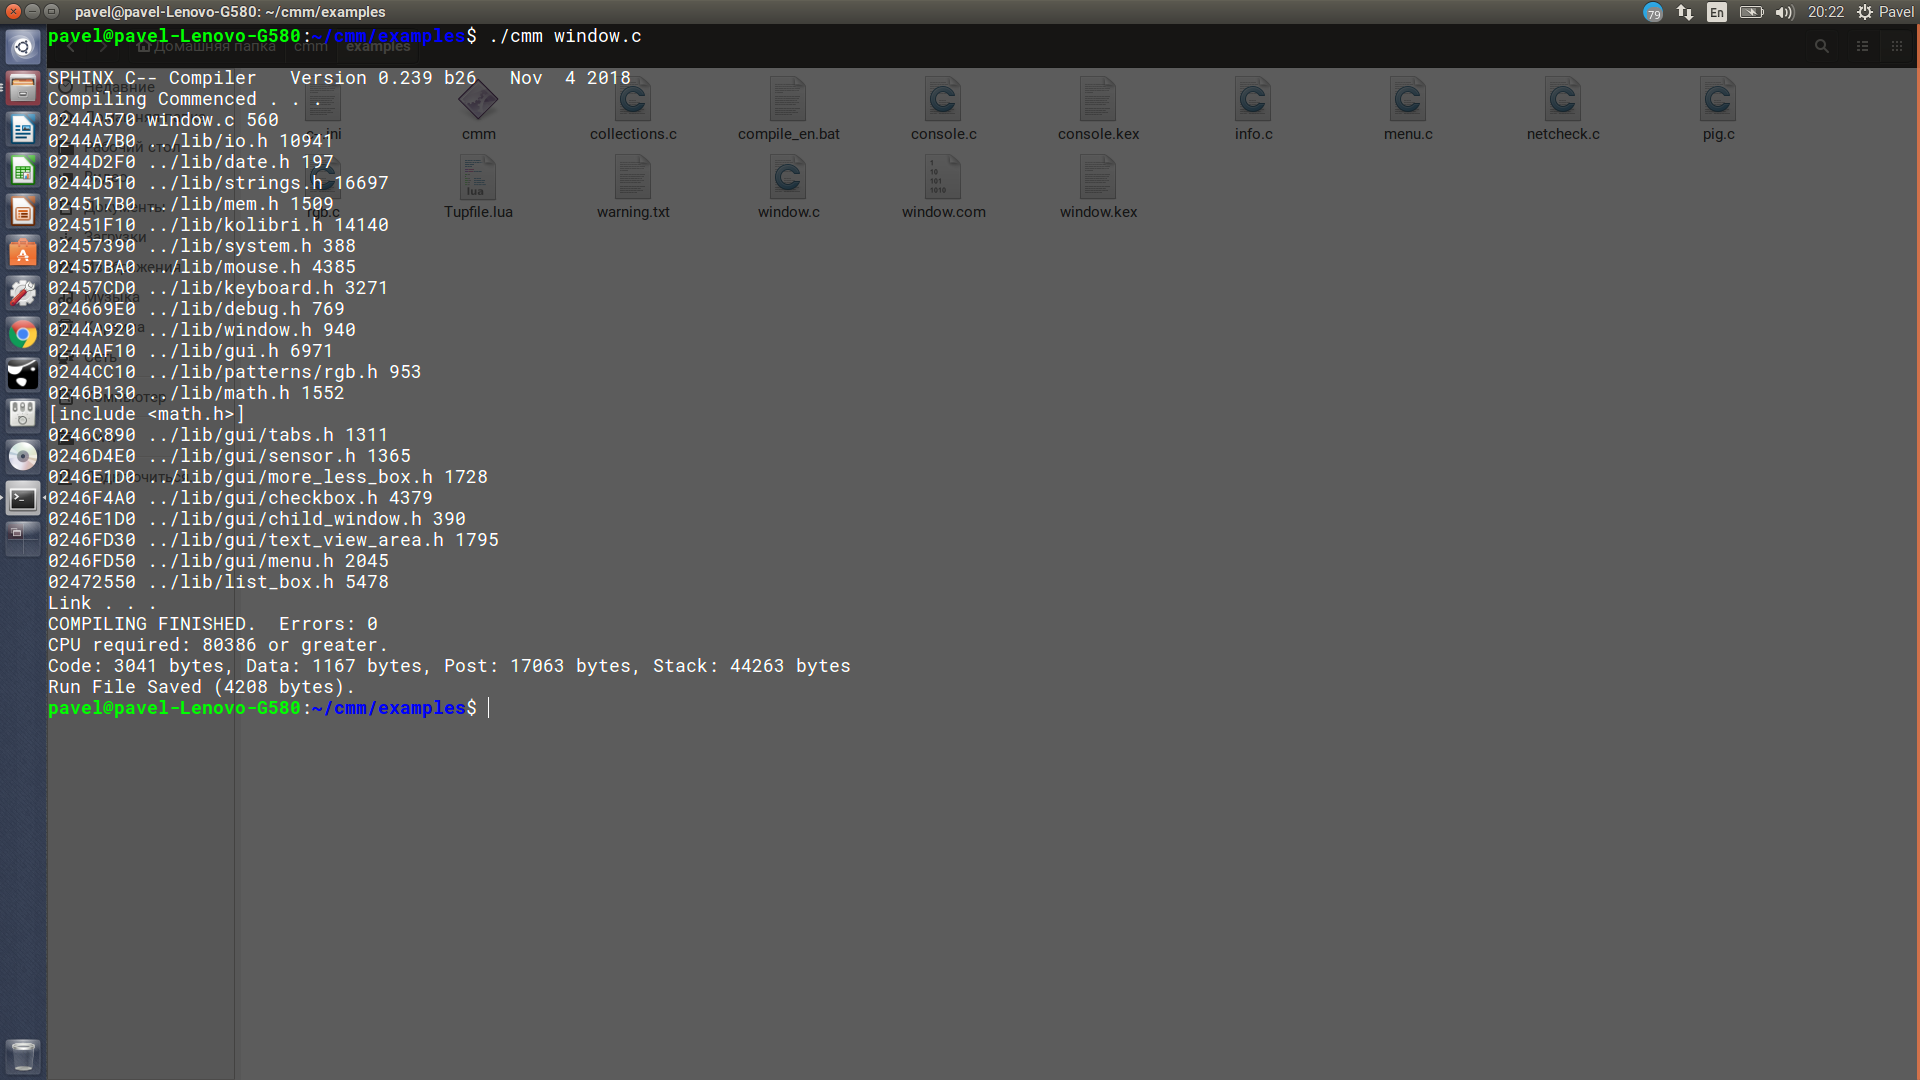Open System Settings wrench-and-gear icon
This screenshot has height=1080, width=1920.
[x=23, y=293]
